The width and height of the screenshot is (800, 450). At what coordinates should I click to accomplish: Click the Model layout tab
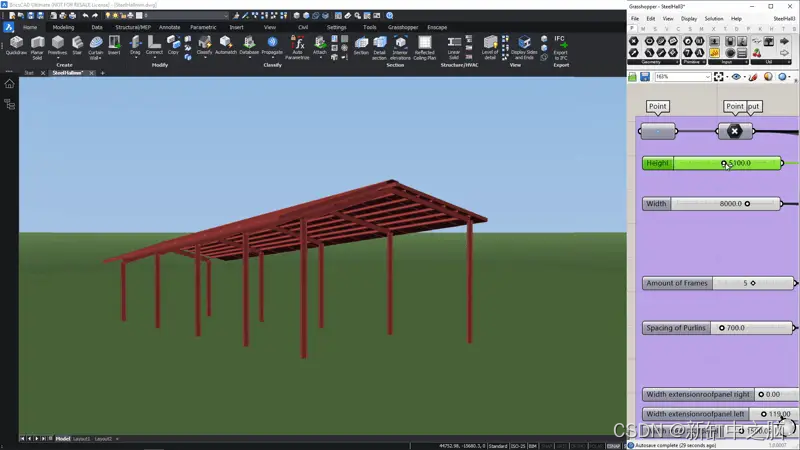click(x=63, y=439)
